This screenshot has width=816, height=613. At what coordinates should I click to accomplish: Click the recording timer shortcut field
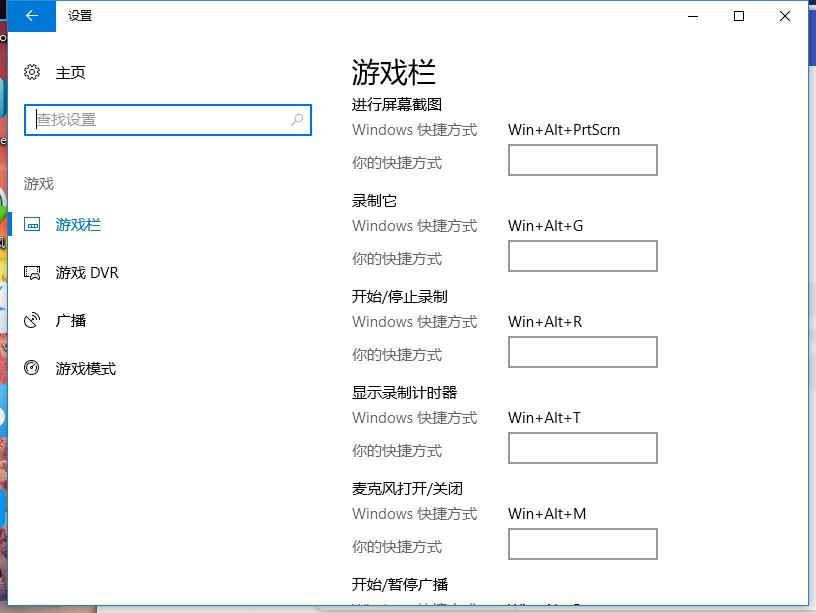582,448
